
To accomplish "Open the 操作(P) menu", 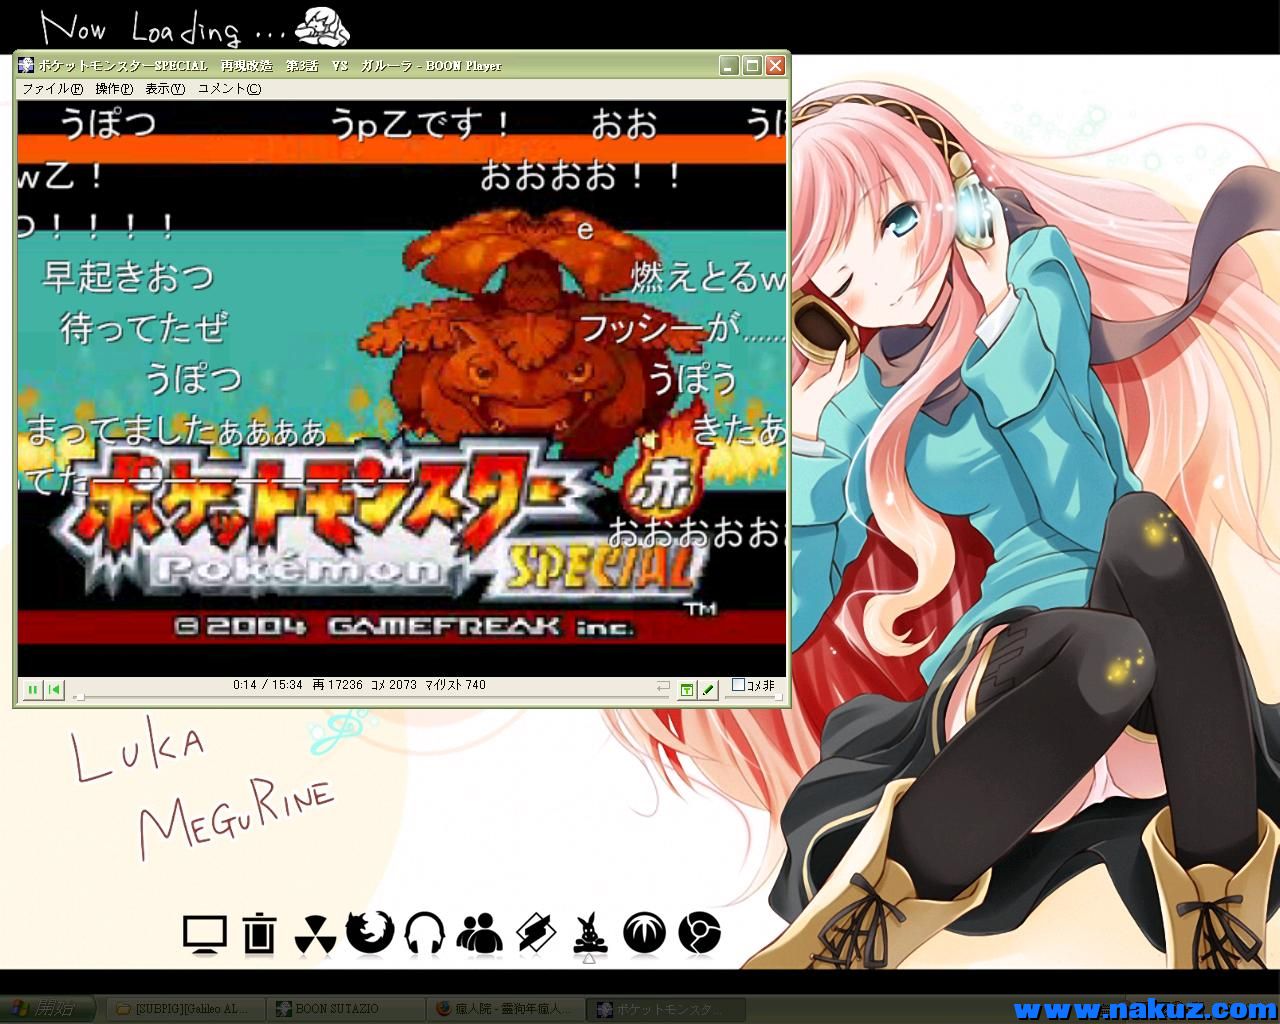I will [x=113, y=88].
